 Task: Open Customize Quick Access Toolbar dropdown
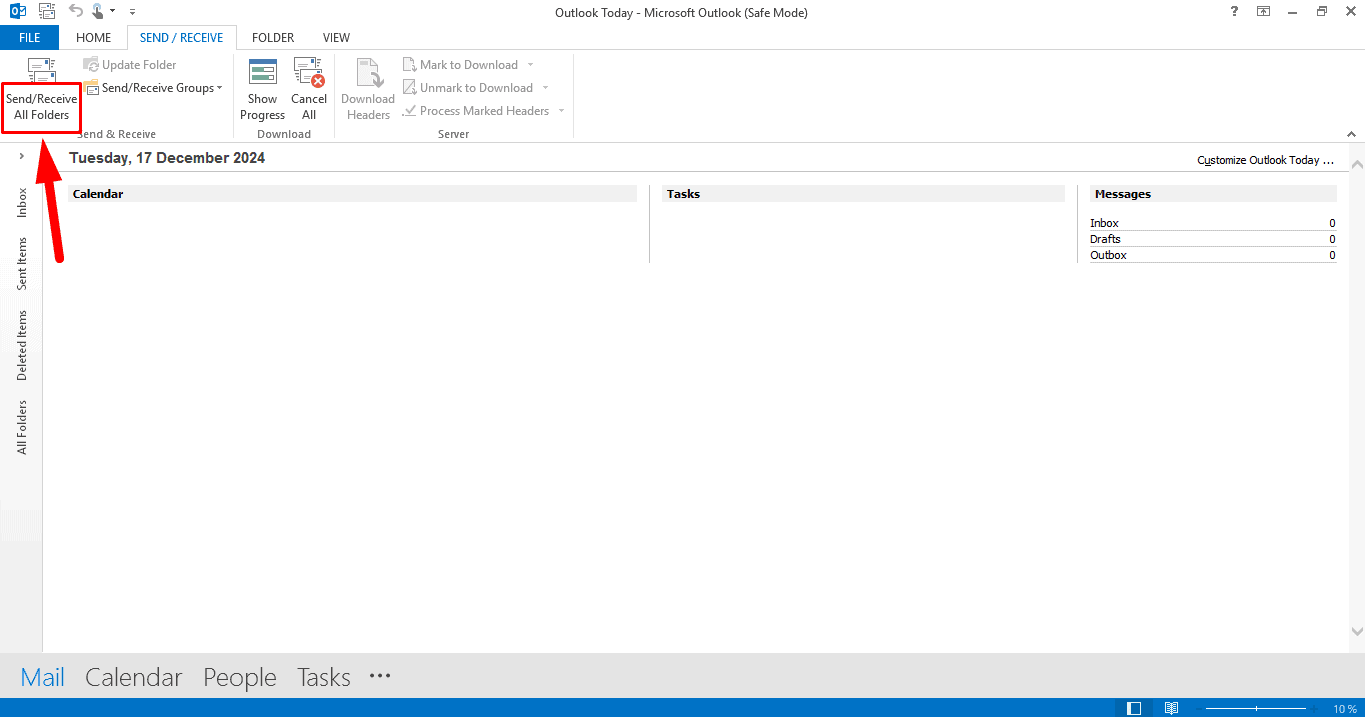click(133, 12)
